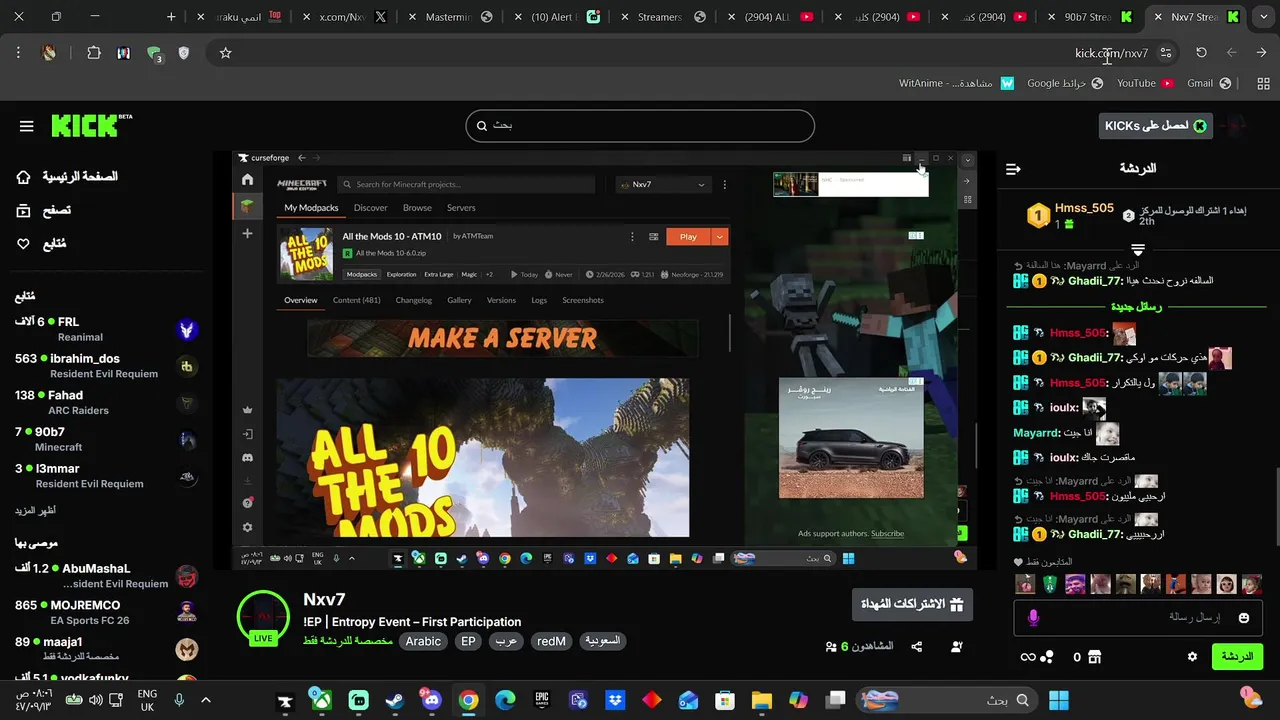The width and height of the screenshot is (1280, 720).
Task: Open Epic Games from the taskbar
Action: [x=542, y=700]
